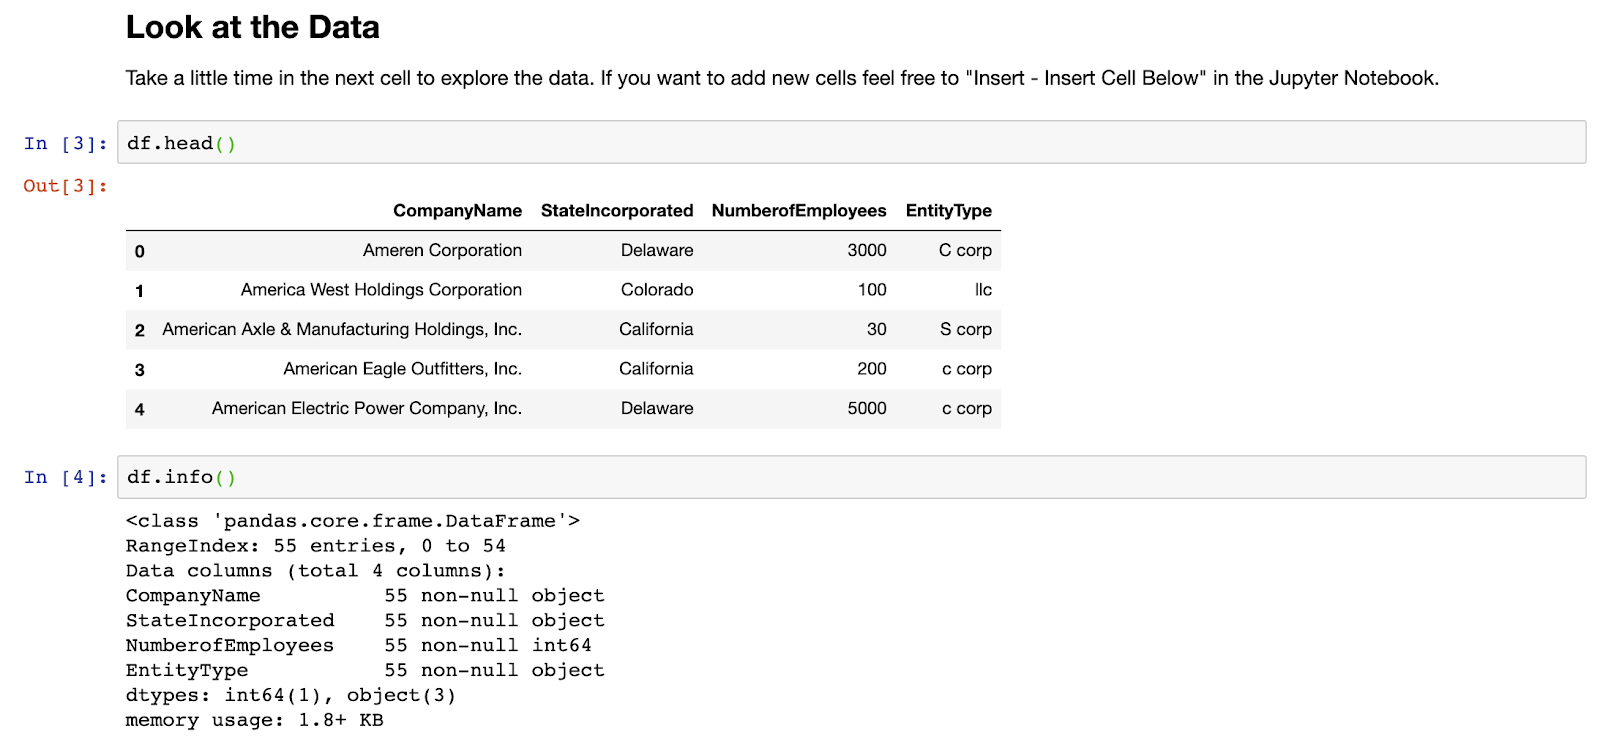Click the 'Data columns (total 4 columns)' line
This screenshot has width=1600, height=742.
[316, 571]
